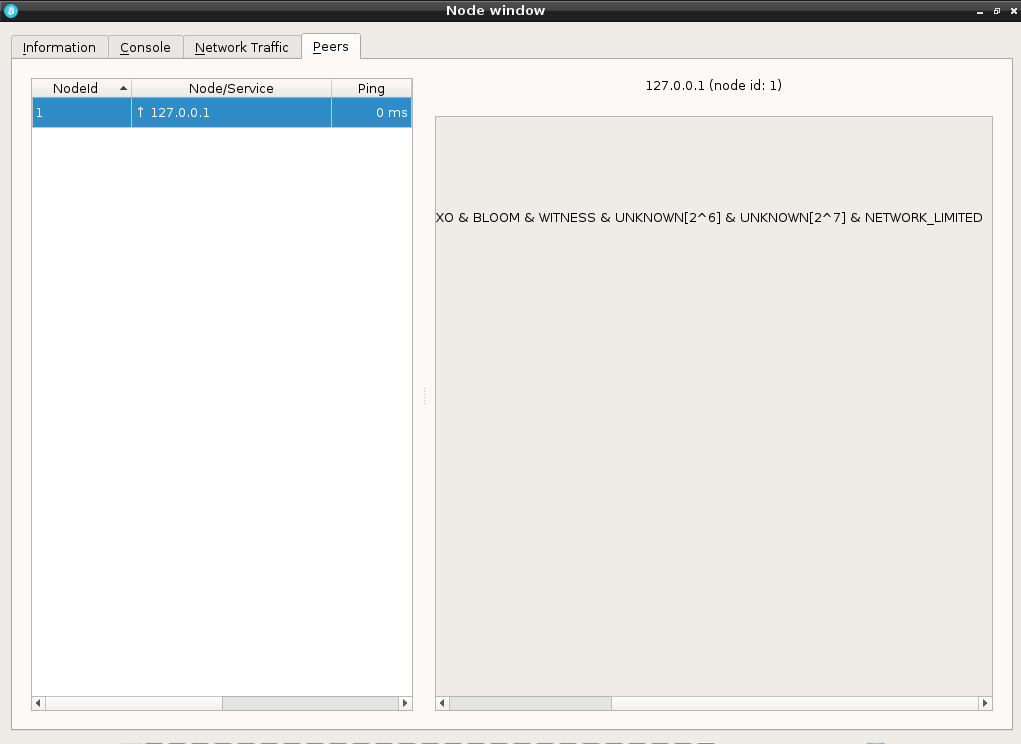This screenshot has height=744, width=1021.
Task: Click the splitter handle between peer list and details
Action: tap(423, 395)
